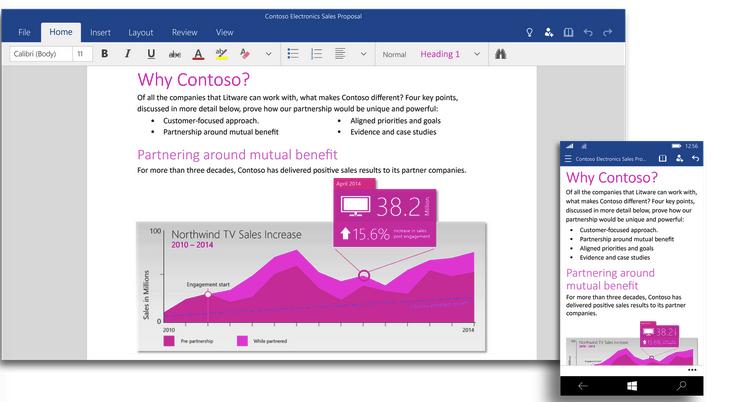Image resolution: width=730 pixels, height=402 pixels.
Task: Open Tell Me lightbulb helper
Action: click(x=529, y=32)
